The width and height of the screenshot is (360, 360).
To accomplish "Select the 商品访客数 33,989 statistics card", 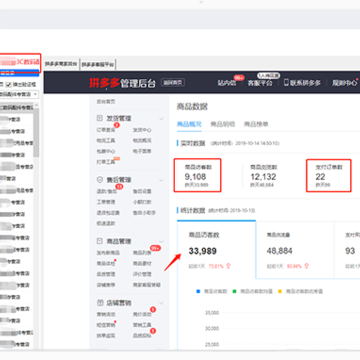I will point(216,249).
